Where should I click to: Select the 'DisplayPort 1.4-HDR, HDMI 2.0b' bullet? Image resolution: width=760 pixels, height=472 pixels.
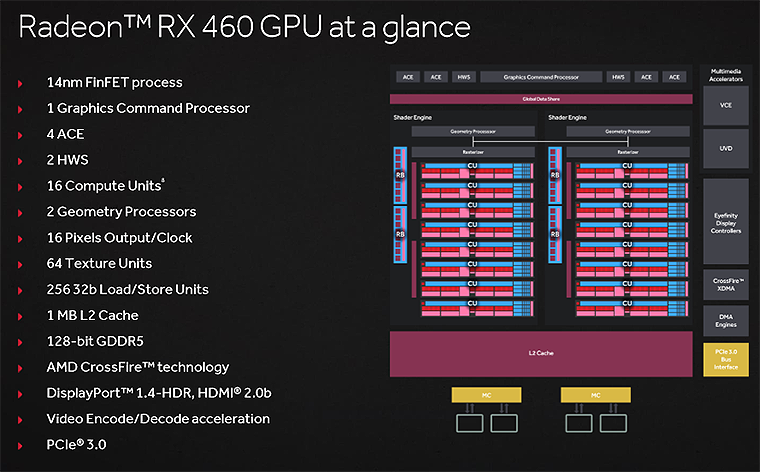159,393
